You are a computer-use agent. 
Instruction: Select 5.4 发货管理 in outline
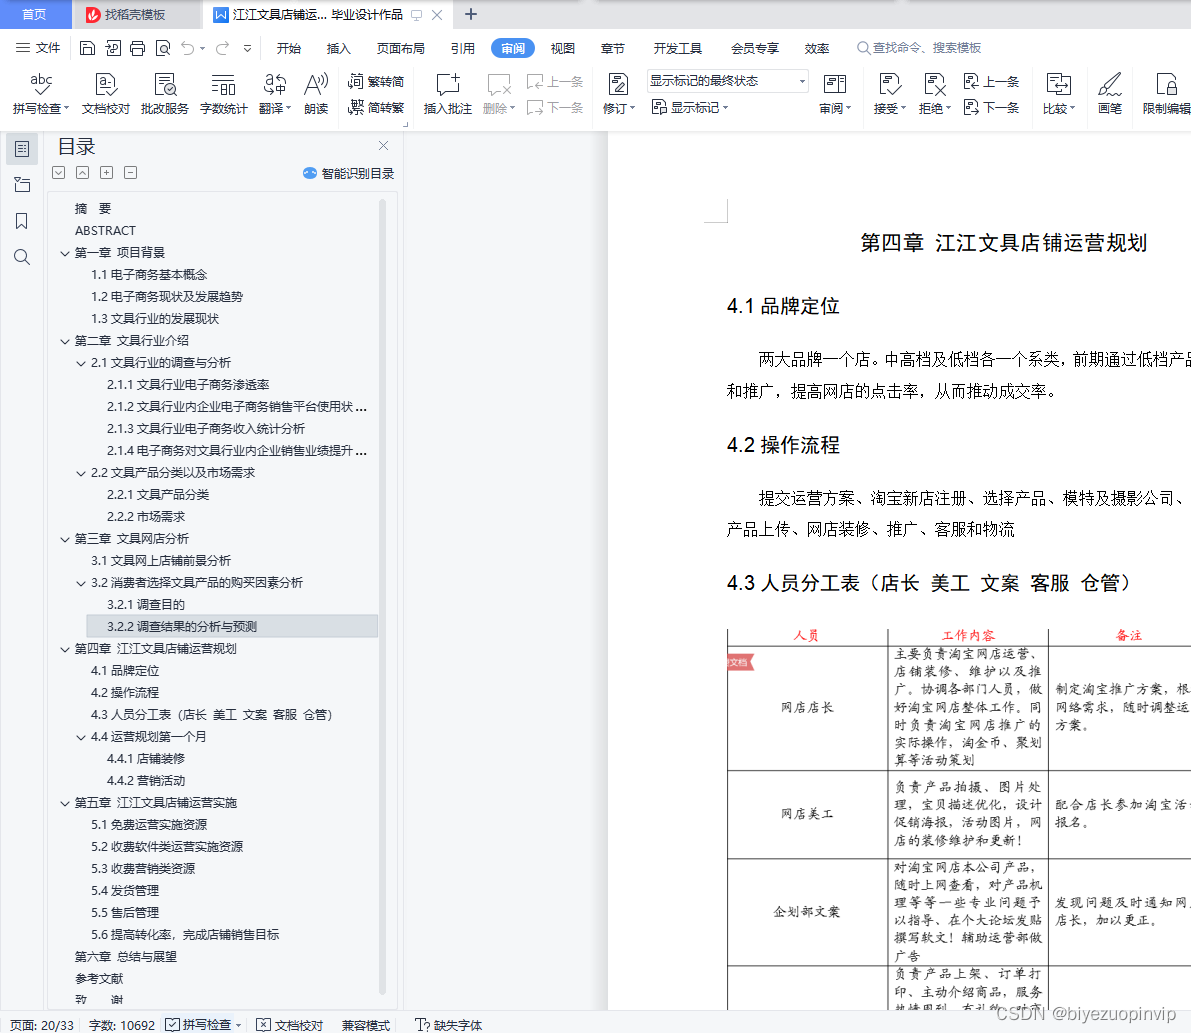pos(125,891)
